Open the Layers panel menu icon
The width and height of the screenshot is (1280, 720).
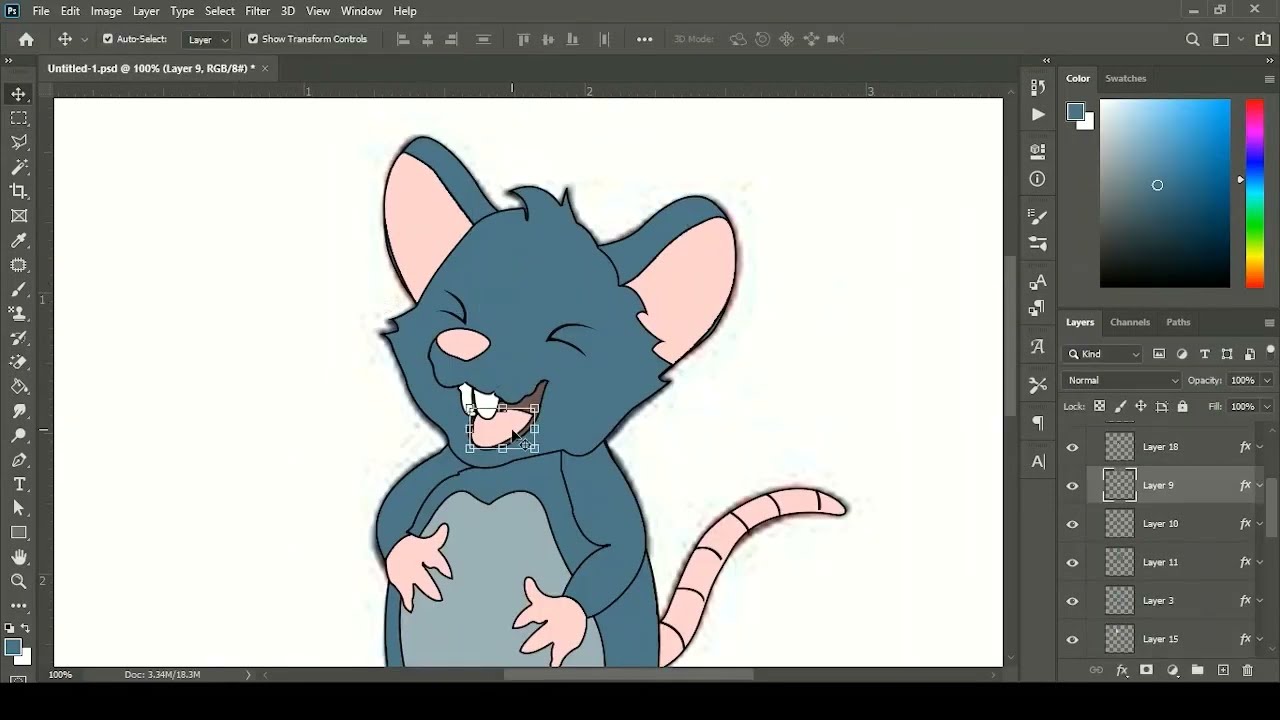[1269, 322]
